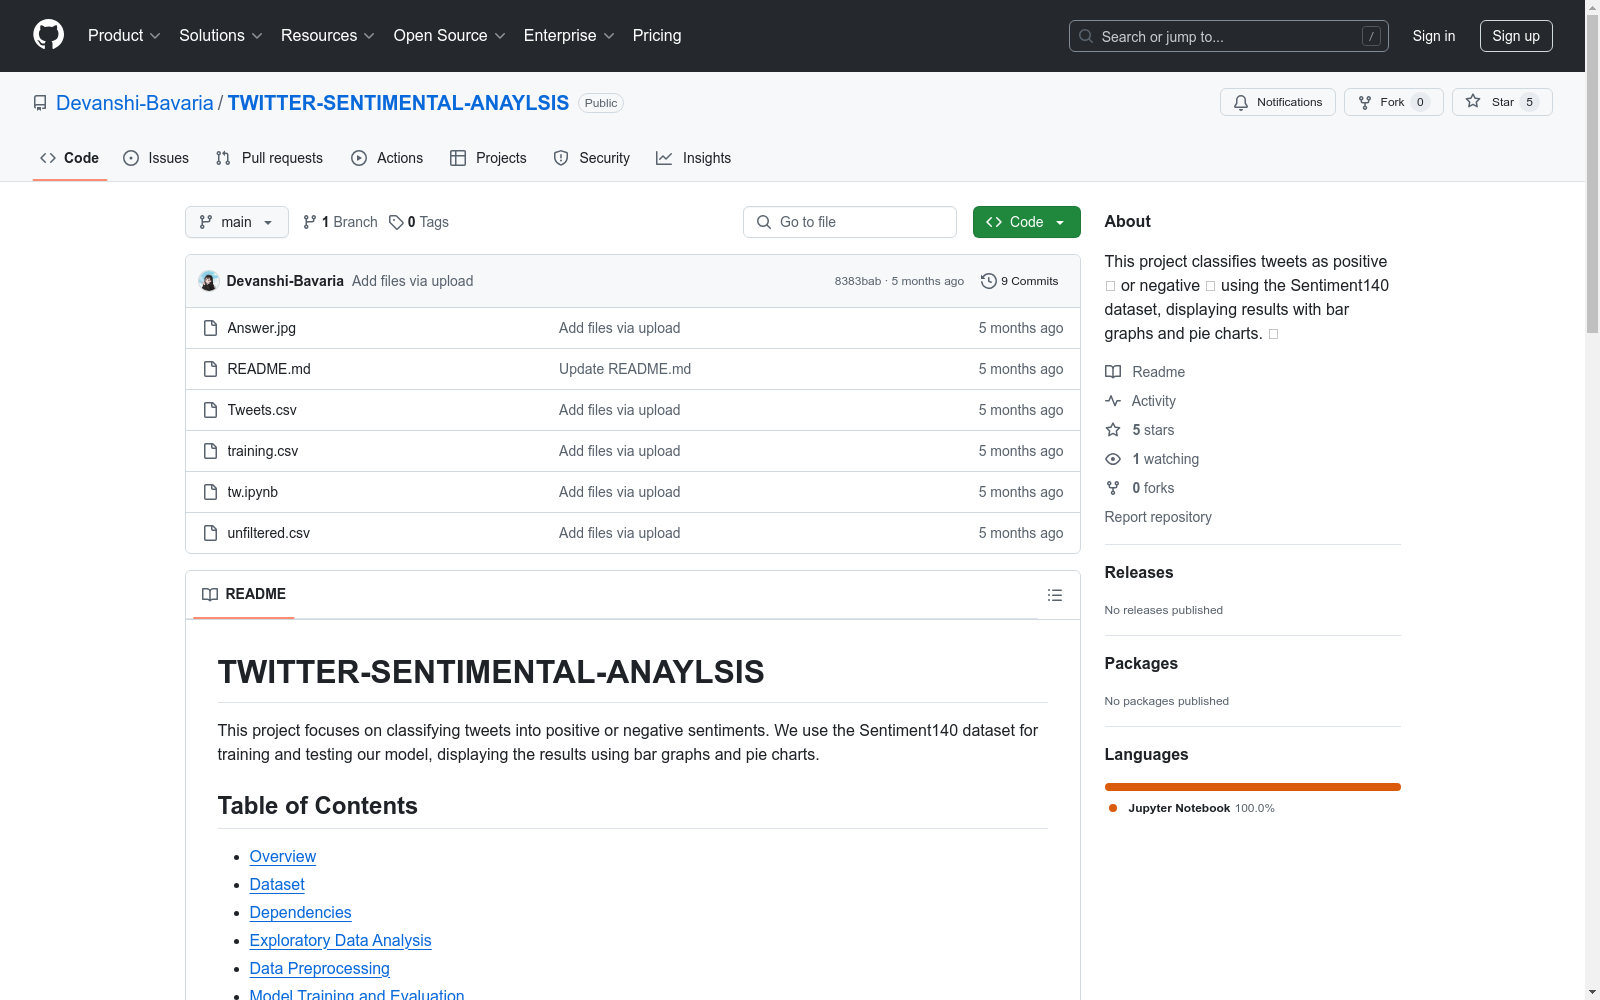Viewport: 1600px width, 1000px height.
Task: Click the Go to file search field
Action: [x=850, y=222]
